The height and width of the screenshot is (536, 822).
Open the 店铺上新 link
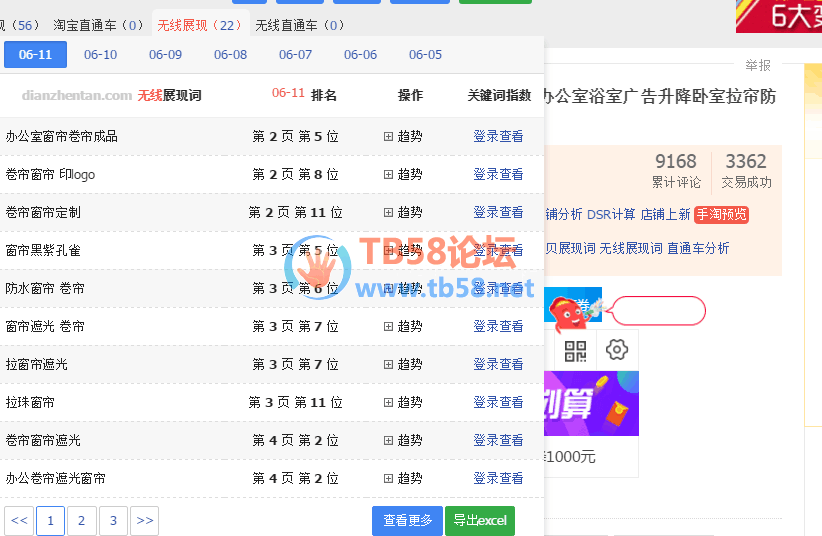666,215
